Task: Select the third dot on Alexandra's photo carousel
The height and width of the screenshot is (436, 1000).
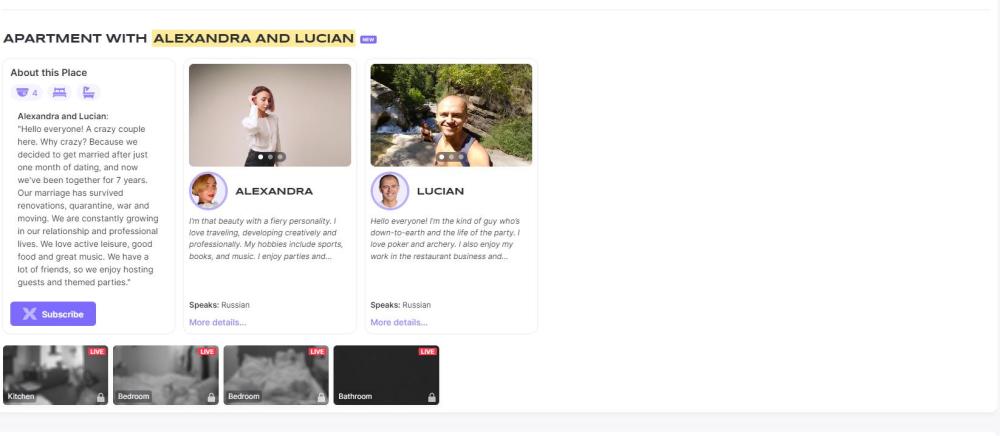Action: point(279,156)
